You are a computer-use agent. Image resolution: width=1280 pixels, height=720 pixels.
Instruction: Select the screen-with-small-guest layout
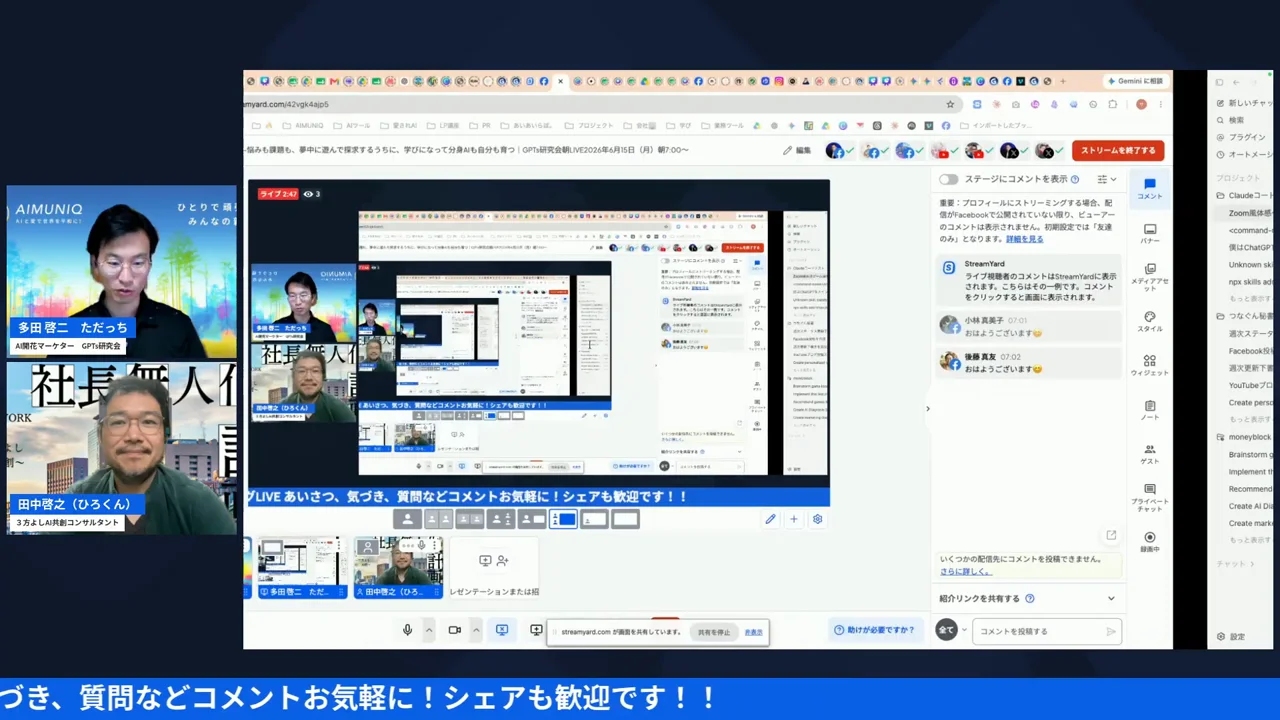coord(594,519)
